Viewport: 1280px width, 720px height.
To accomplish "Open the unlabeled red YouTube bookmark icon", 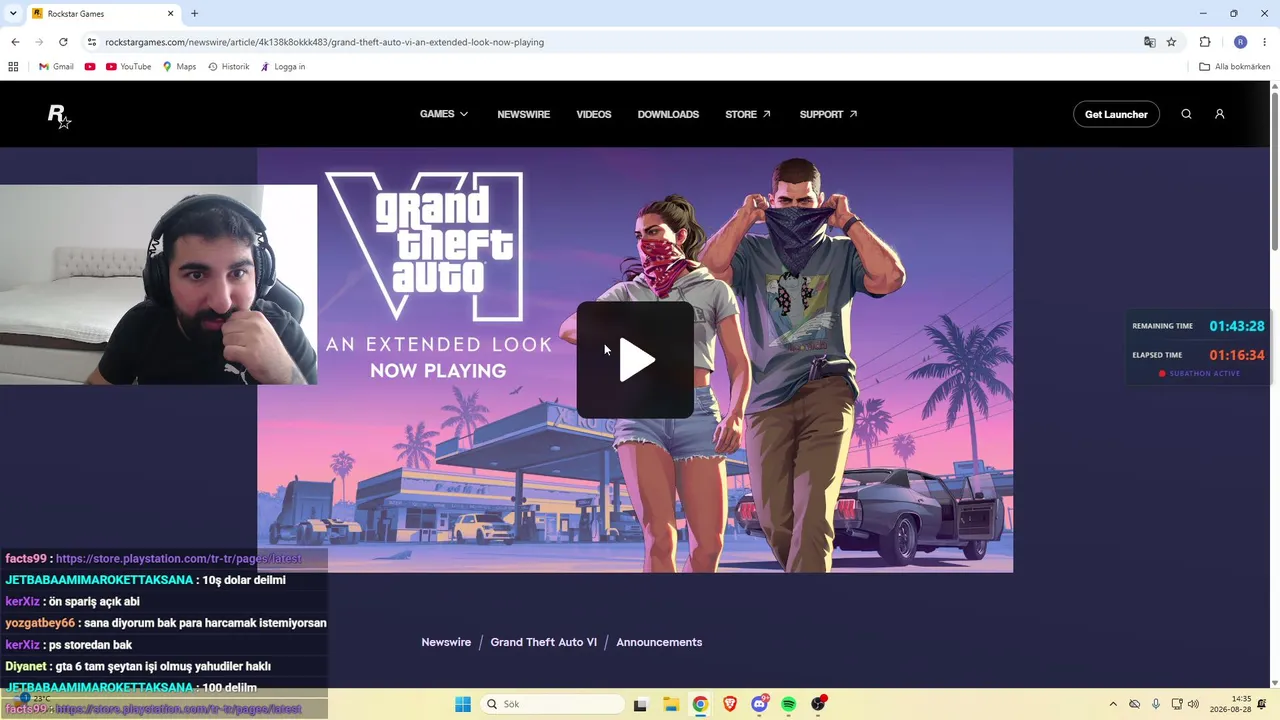I will click(x=90, y=67).
